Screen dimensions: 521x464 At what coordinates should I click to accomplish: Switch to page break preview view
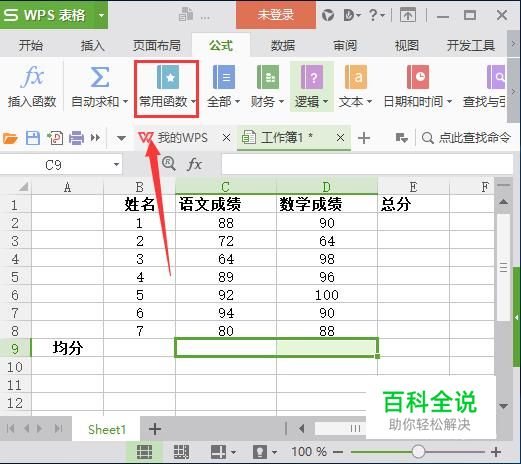181,452
